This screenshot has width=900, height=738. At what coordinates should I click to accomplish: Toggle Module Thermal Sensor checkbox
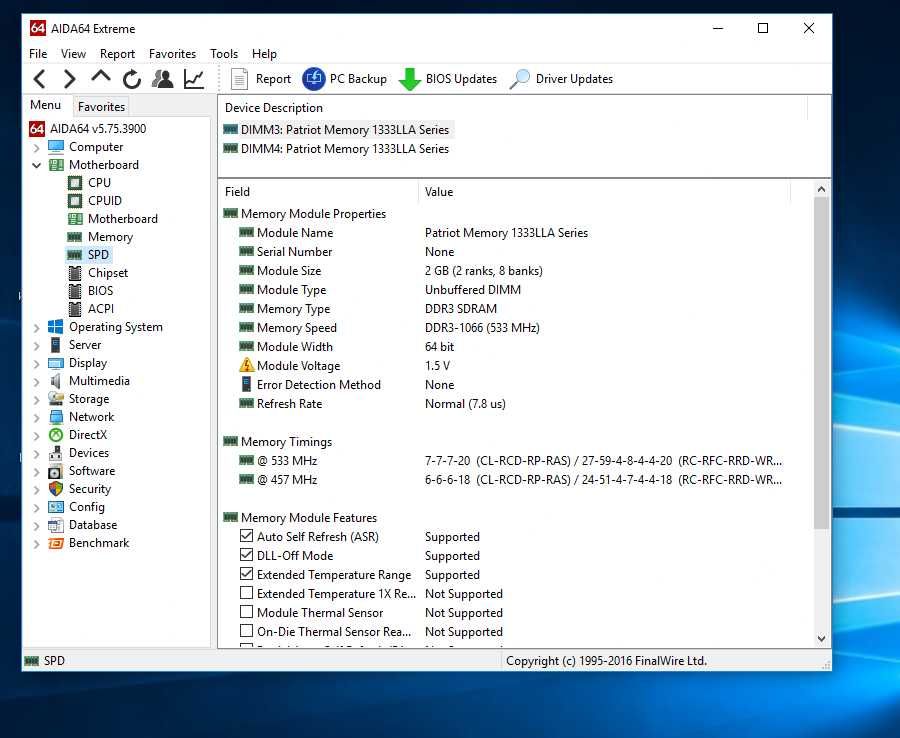coord(246,612)
